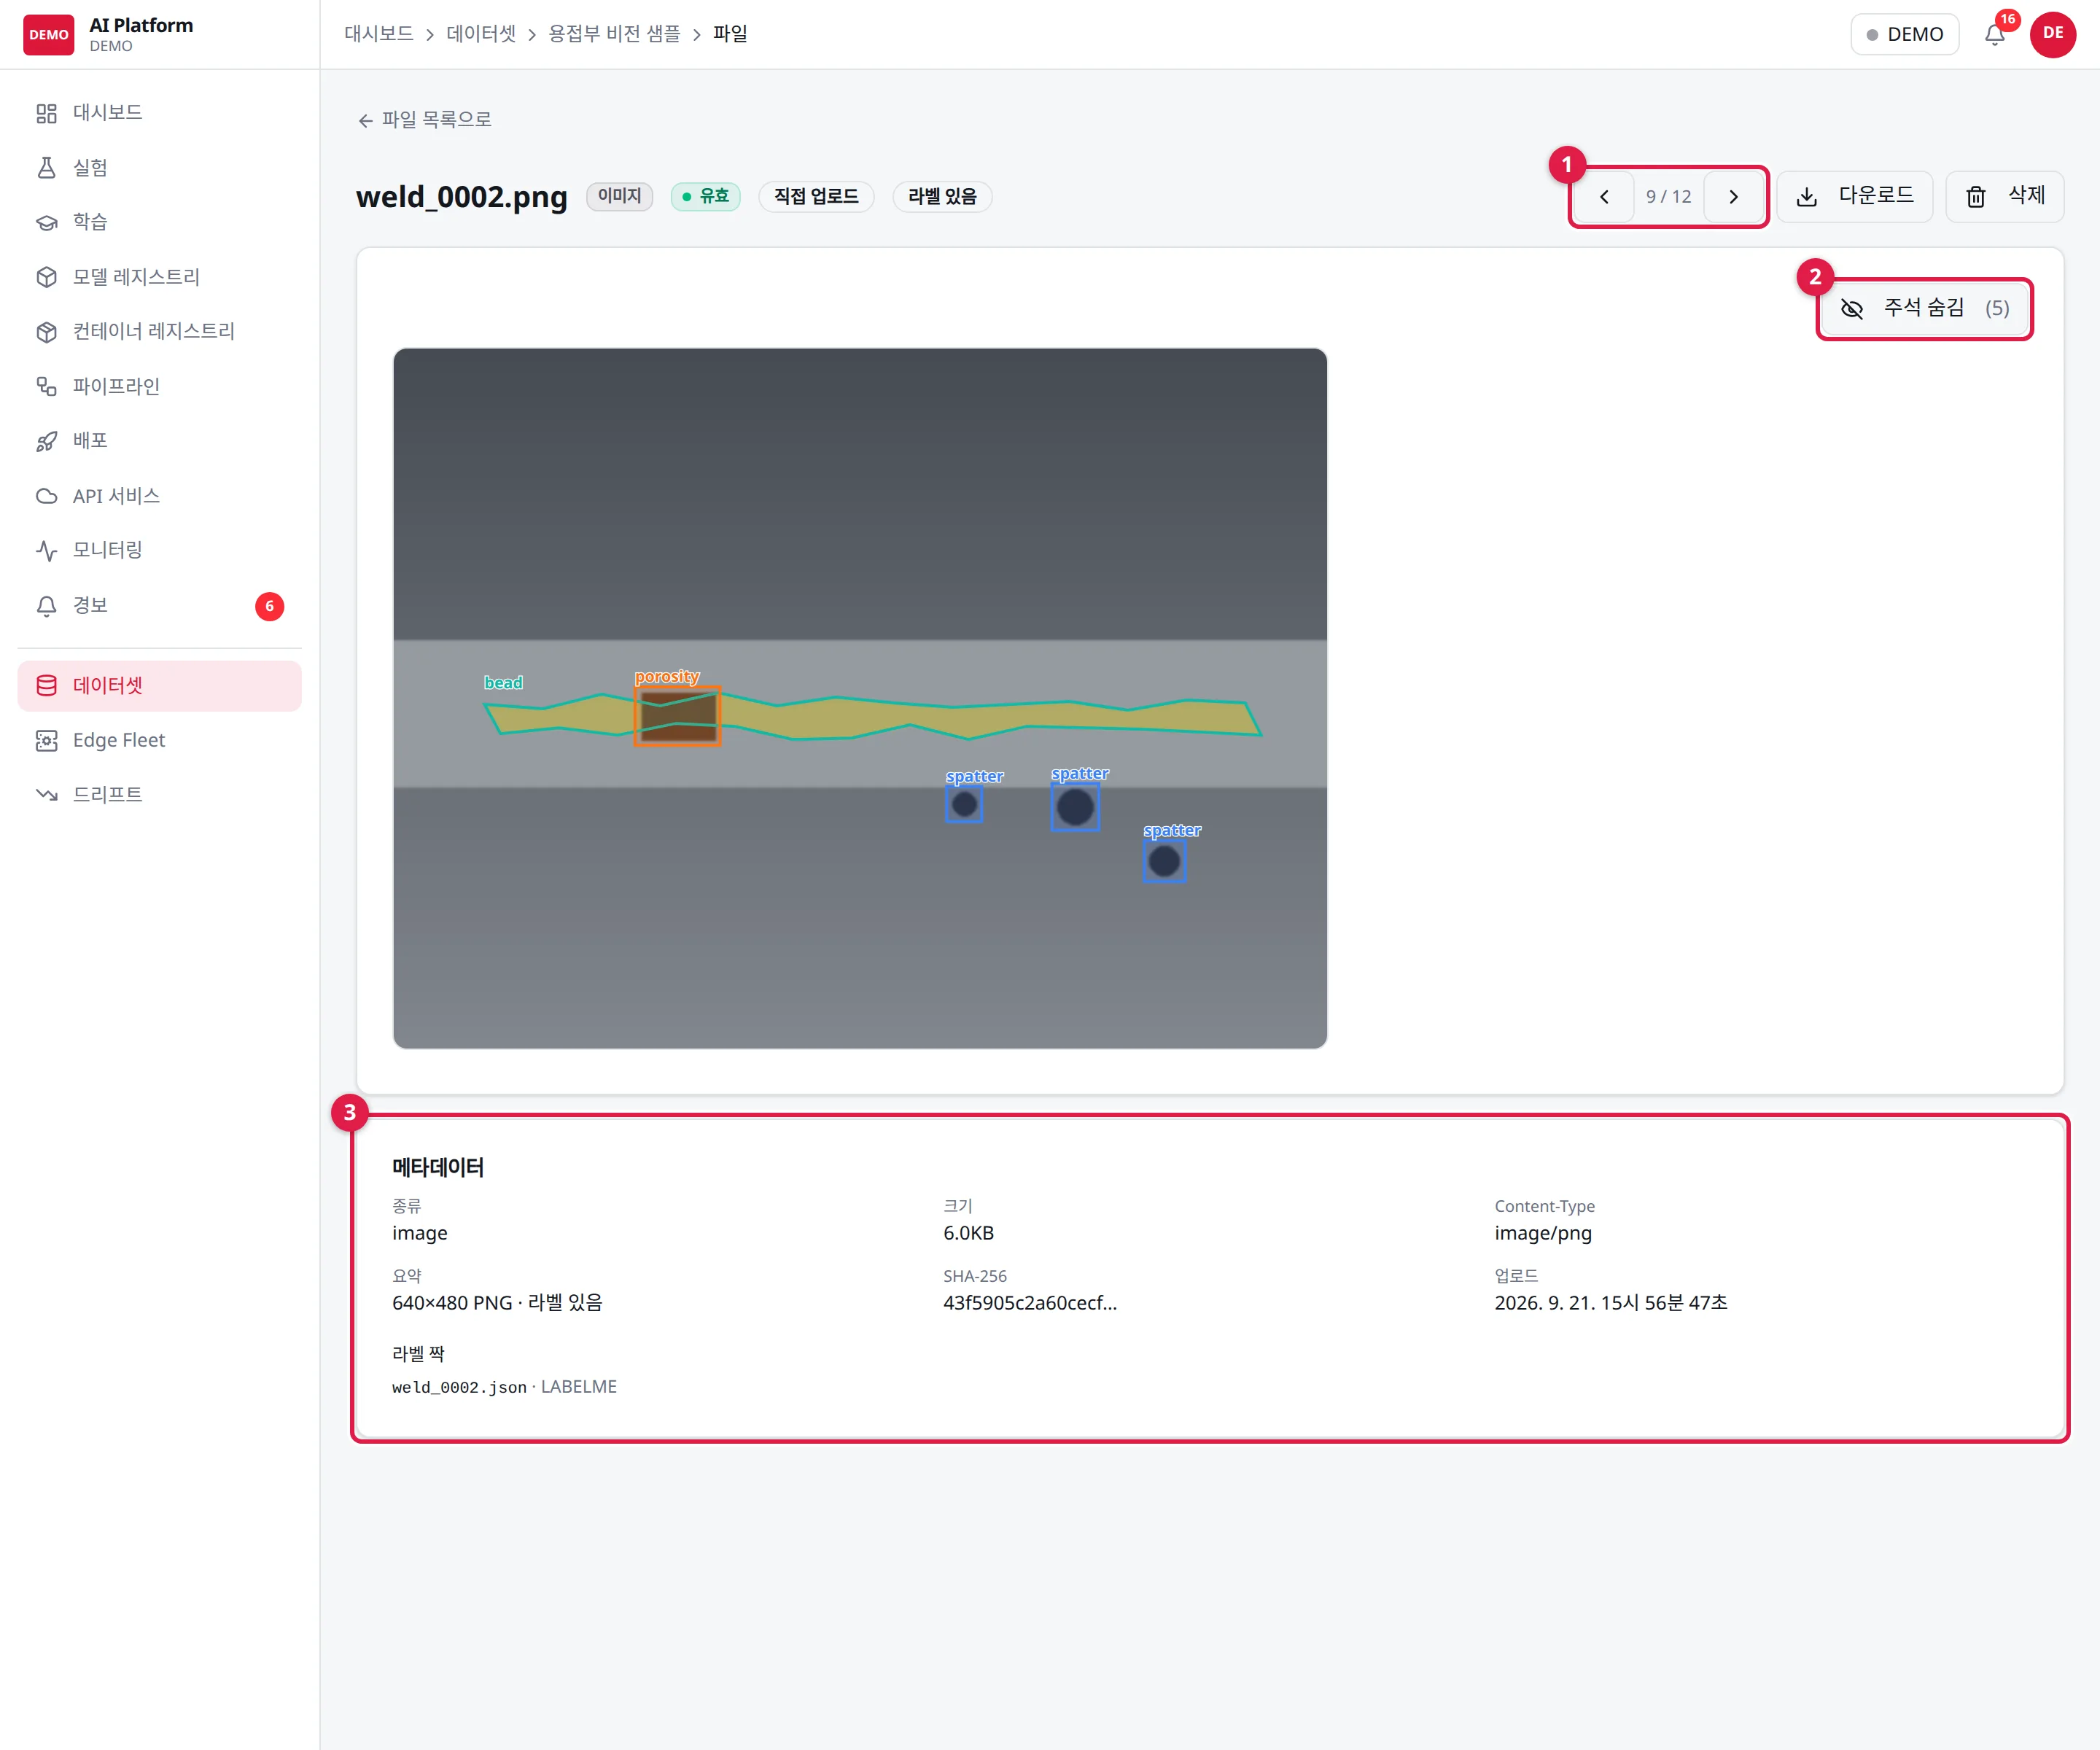The image size is (2100, 1750).
Task: Click the download arrow icon
Action: pyautogui.click(x=1807, y=197)
